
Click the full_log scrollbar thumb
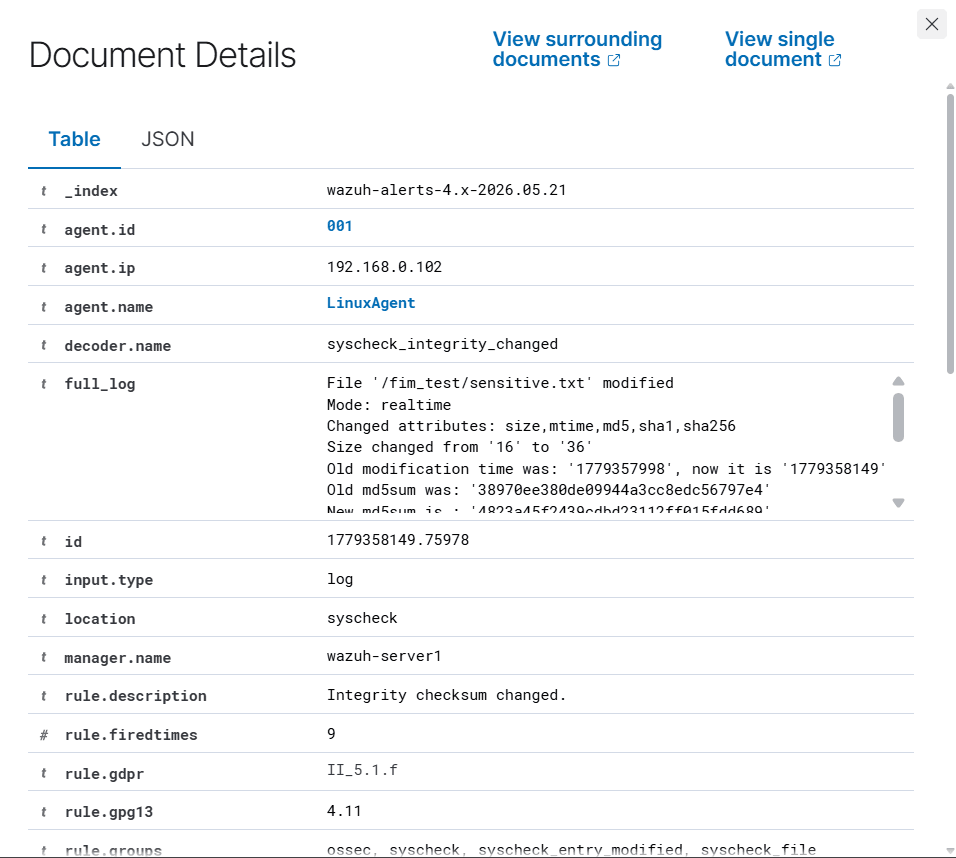point(898,417)
